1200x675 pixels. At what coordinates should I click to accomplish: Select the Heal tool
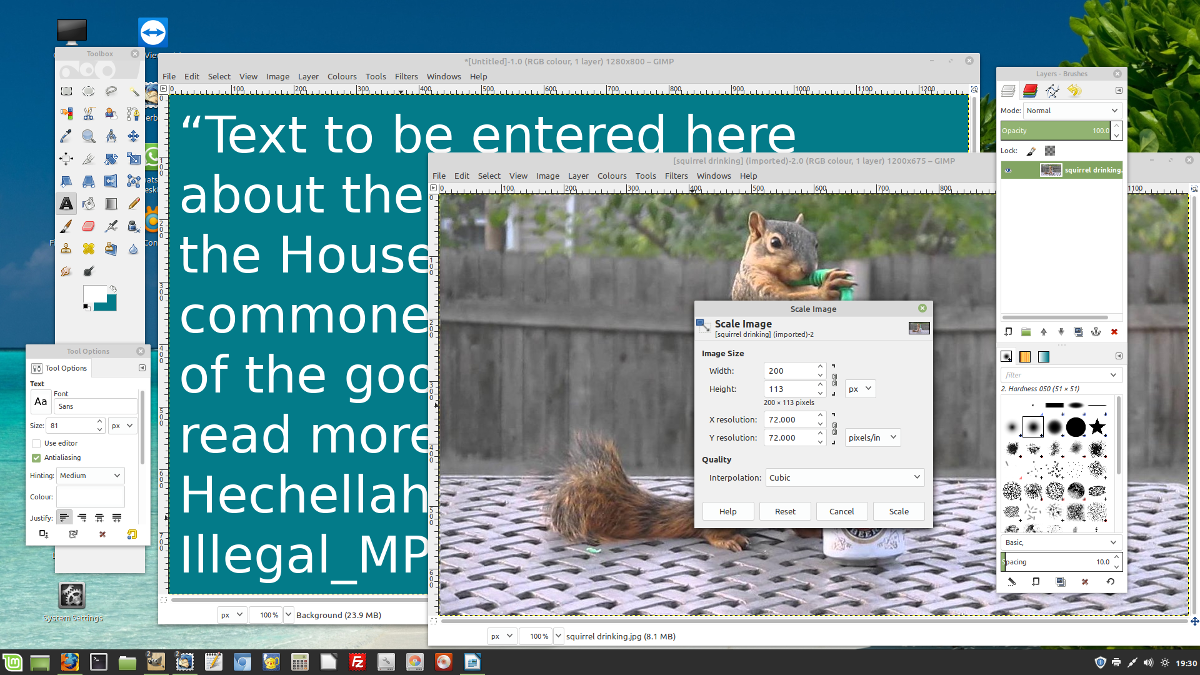click(x=88, y=248)
